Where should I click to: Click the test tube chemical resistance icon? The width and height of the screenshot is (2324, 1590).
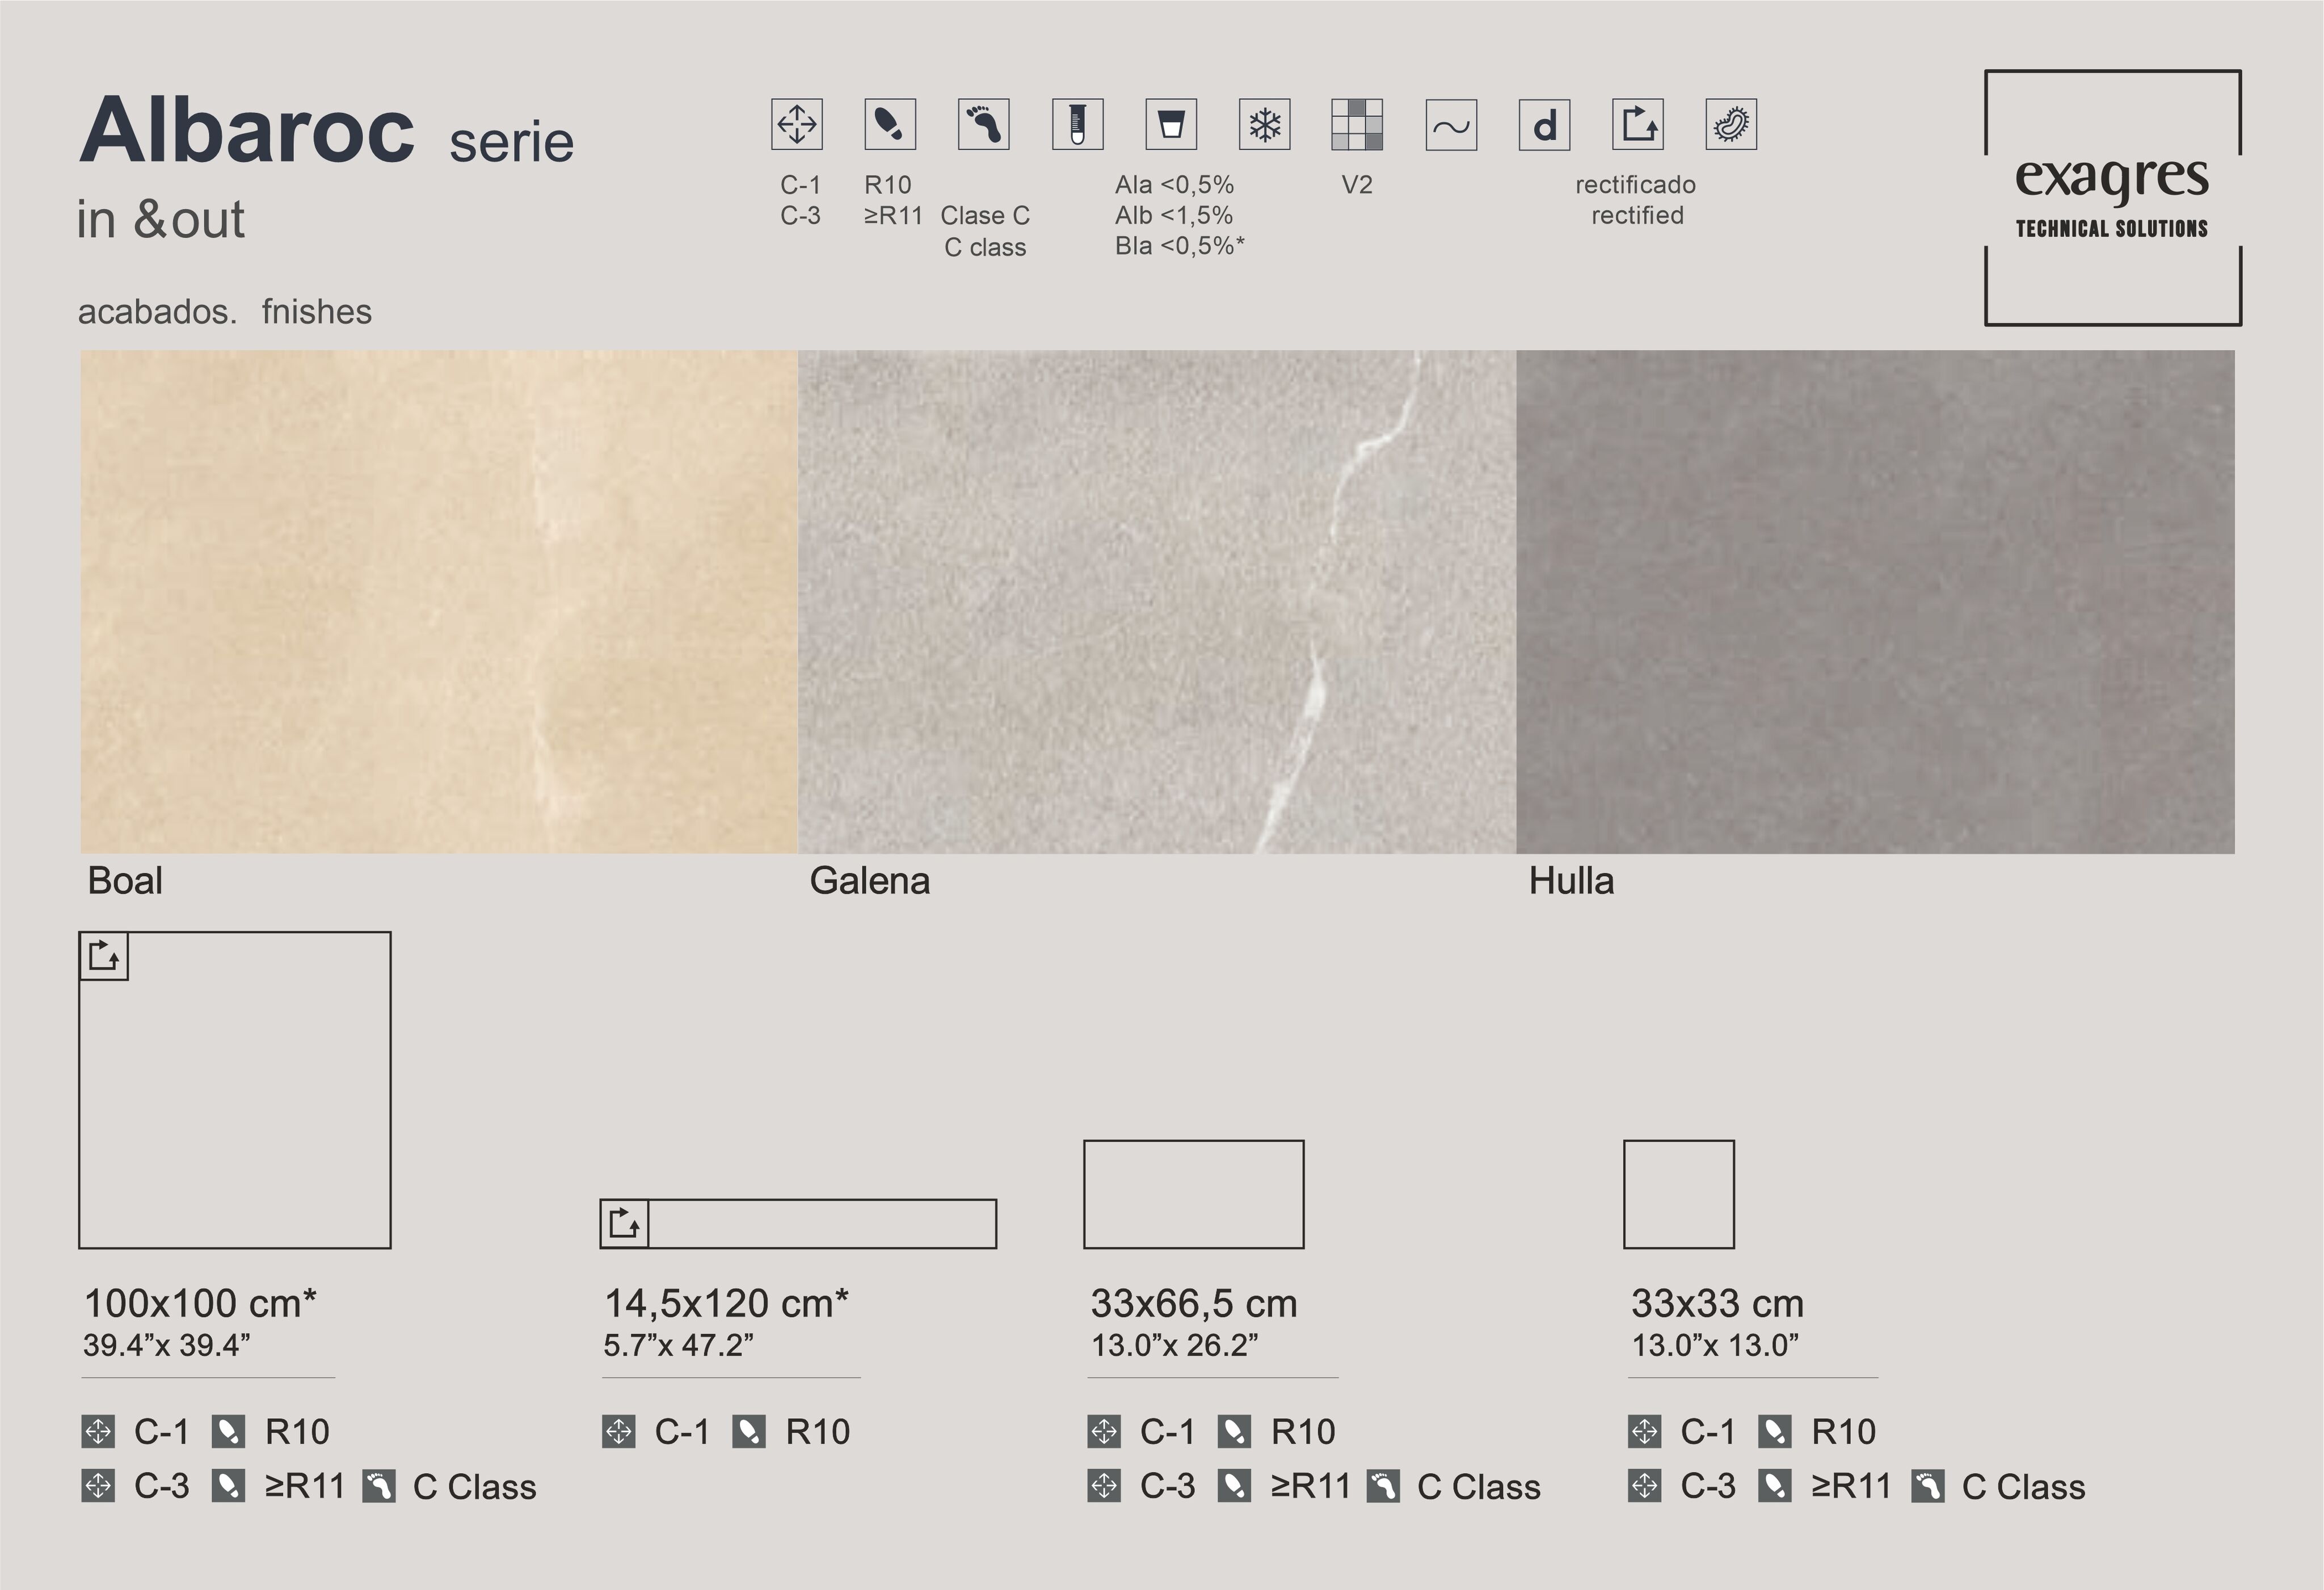tap(1077, 125)
